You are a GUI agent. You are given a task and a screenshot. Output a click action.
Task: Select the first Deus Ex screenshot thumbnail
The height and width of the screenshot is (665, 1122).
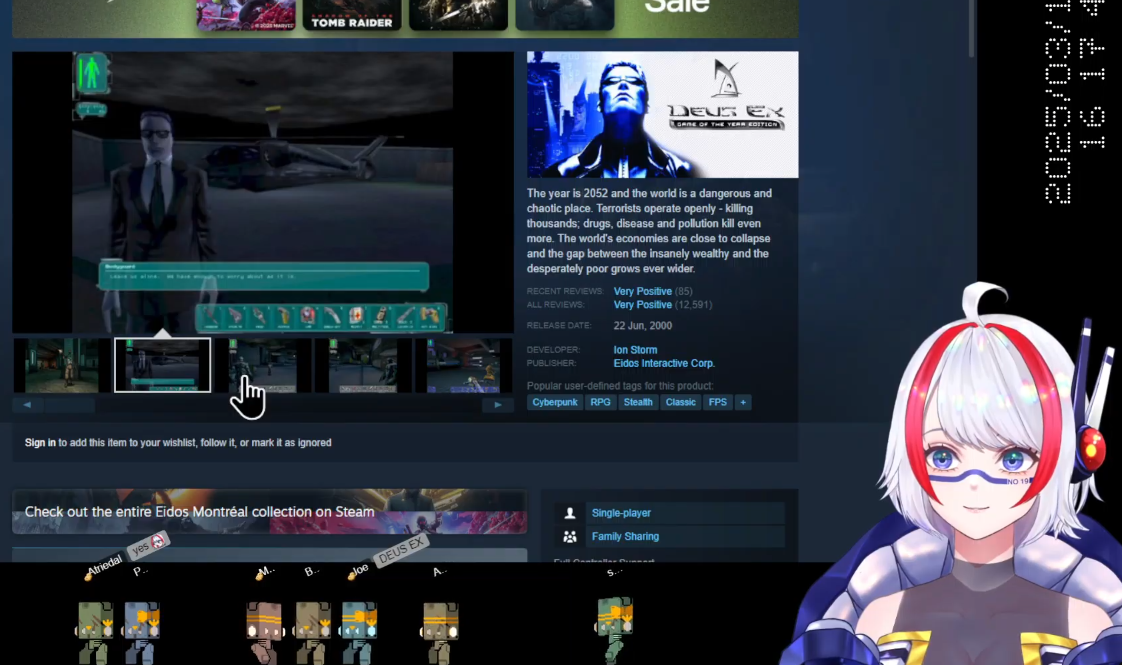point(62,366)
